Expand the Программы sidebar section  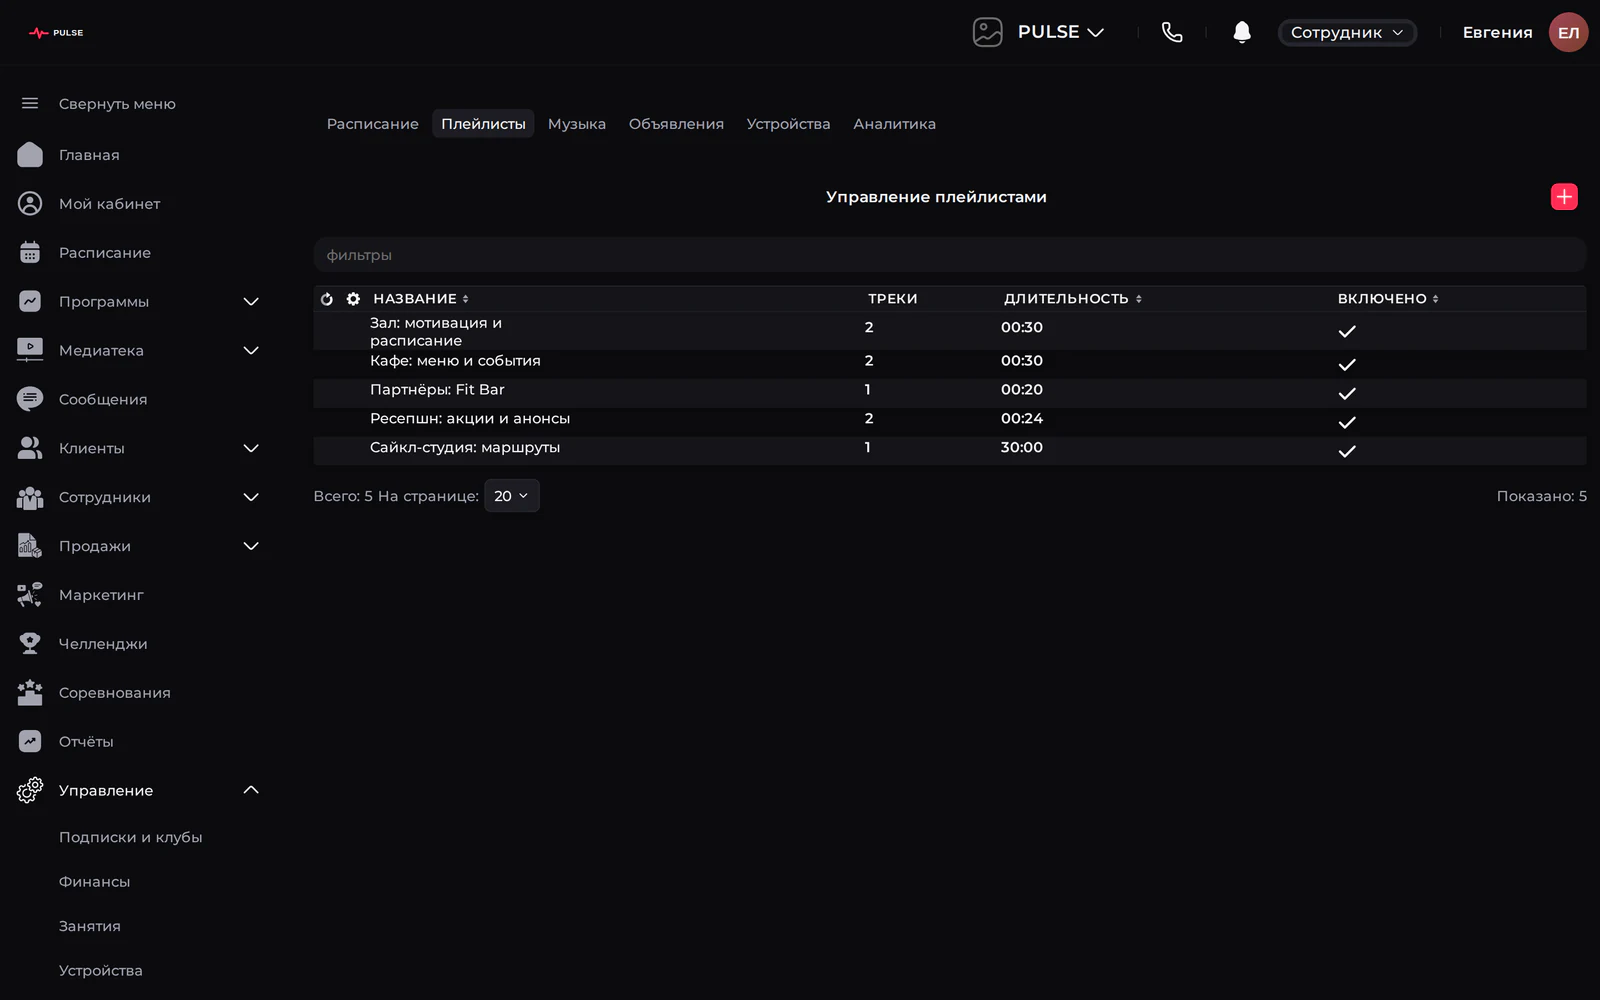[251, 301]
